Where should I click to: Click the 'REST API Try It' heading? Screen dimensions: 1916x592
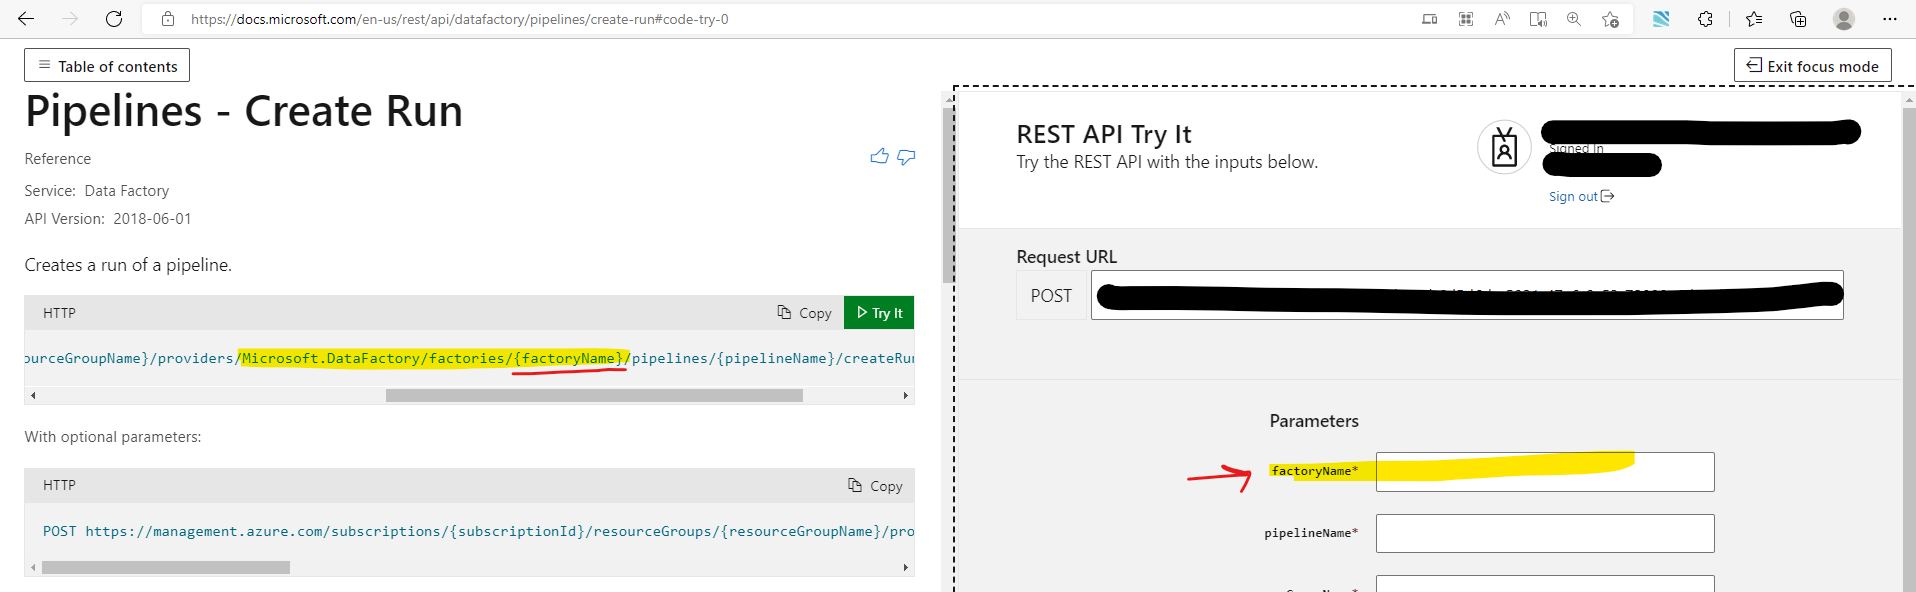[x=1104, y=134]
